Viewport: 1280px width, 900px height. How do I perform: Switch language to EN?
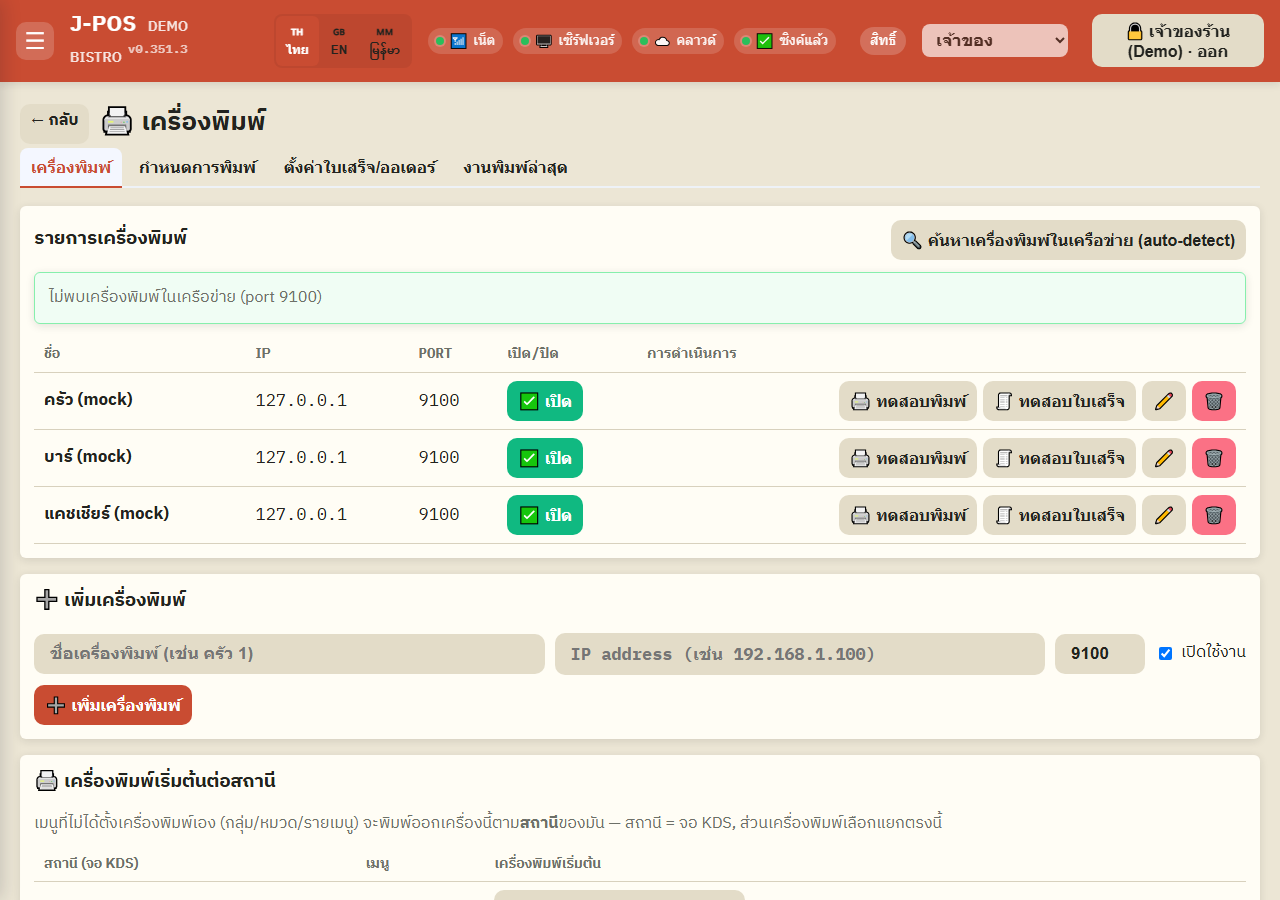(339, 41)
